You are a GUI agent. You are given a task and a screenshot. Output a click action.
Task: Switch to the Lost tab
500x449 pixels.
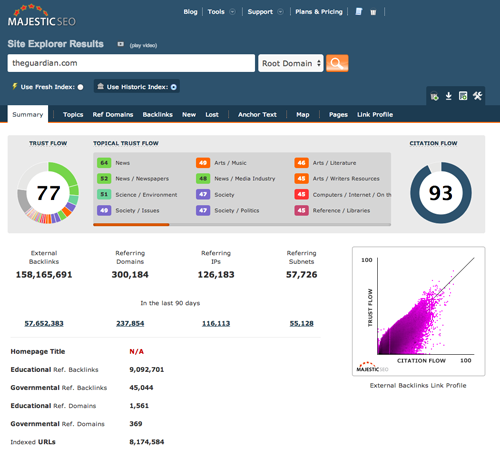point(212,114)
